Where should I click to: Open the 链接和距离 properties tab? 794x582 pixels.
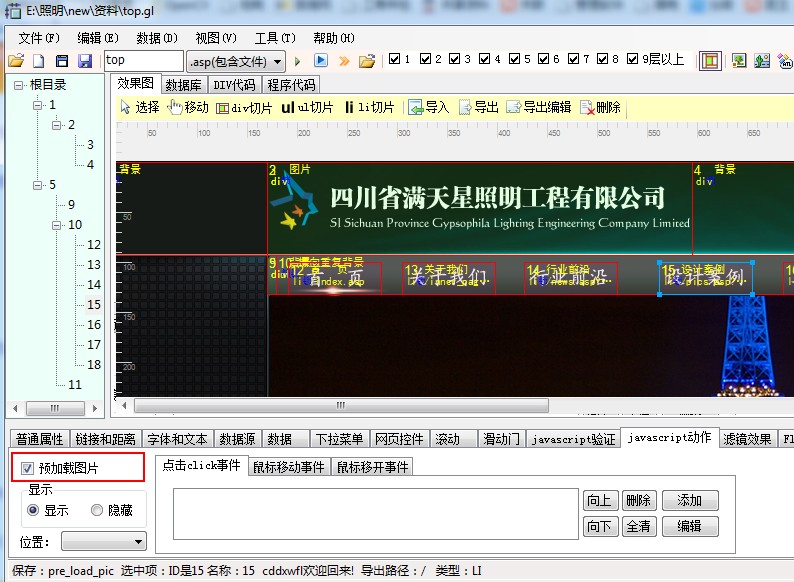point(105,439)
